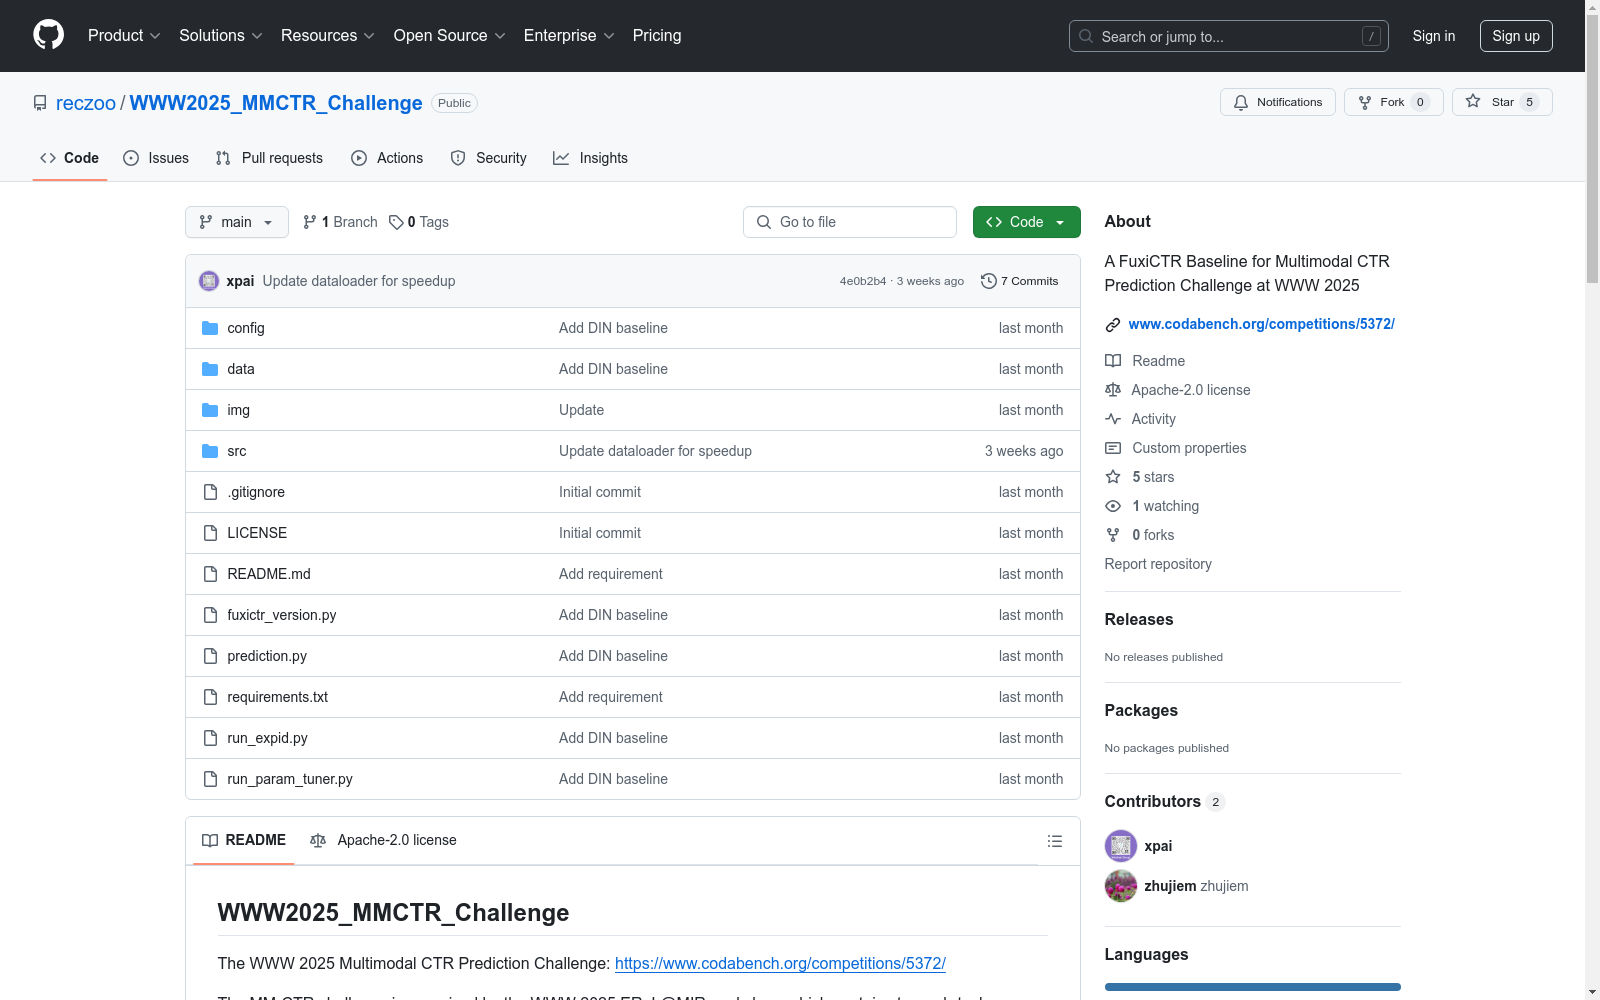Click the repository icon before reczoo
Image resolution: width=1600 pixels, height=1000 pixels.
pos(40,103)
